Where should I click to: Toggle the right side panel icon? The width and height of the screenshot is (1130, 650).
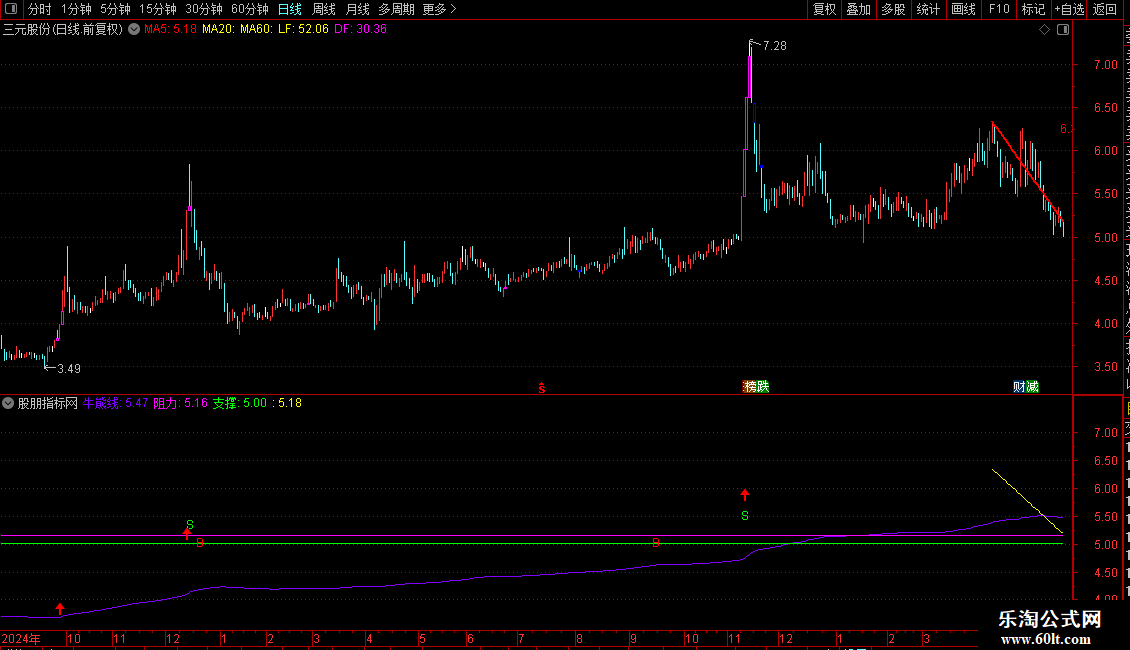pos(1063,30)
